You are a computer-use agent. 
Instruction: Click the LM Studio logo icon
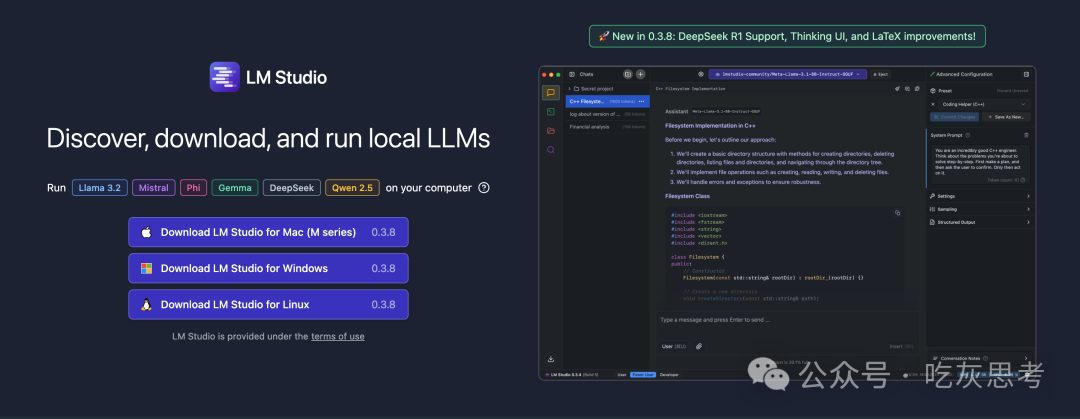pos(225,77)
